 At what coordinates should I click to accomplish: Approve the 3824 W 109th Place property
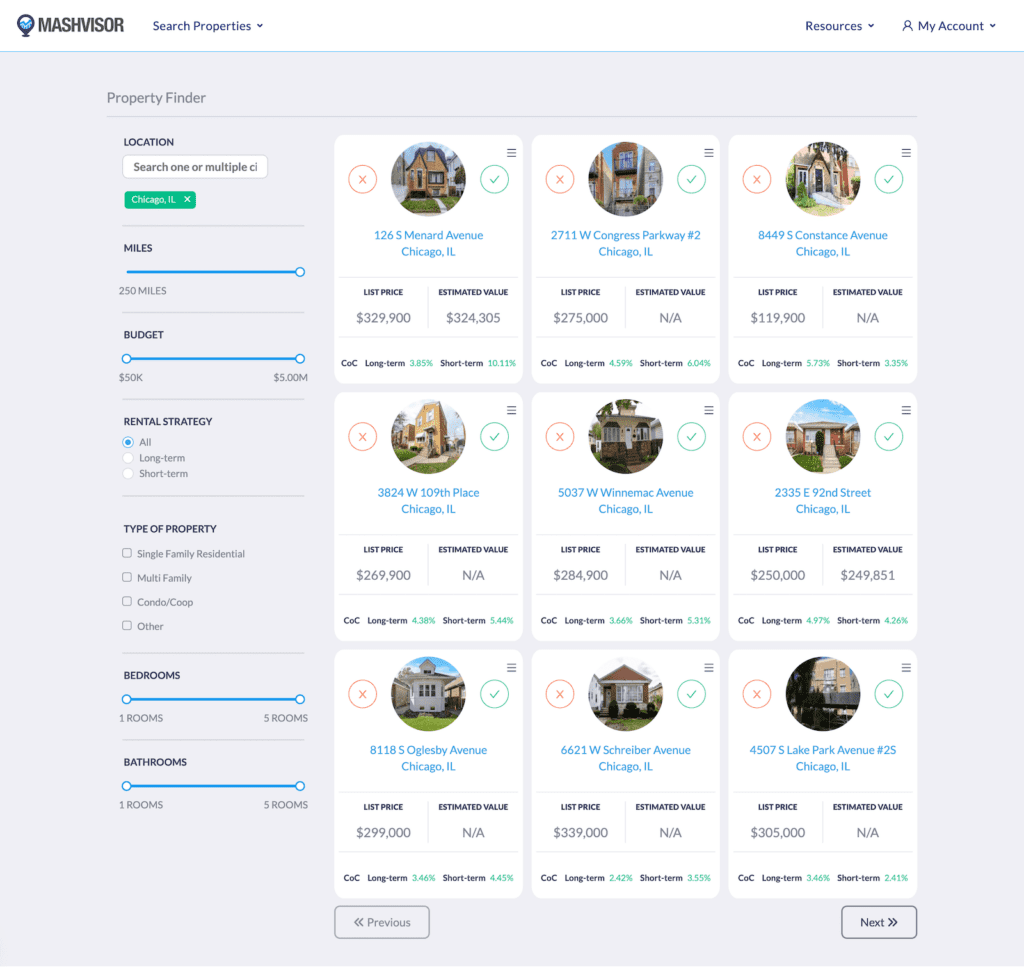click(x=494, y=436)
